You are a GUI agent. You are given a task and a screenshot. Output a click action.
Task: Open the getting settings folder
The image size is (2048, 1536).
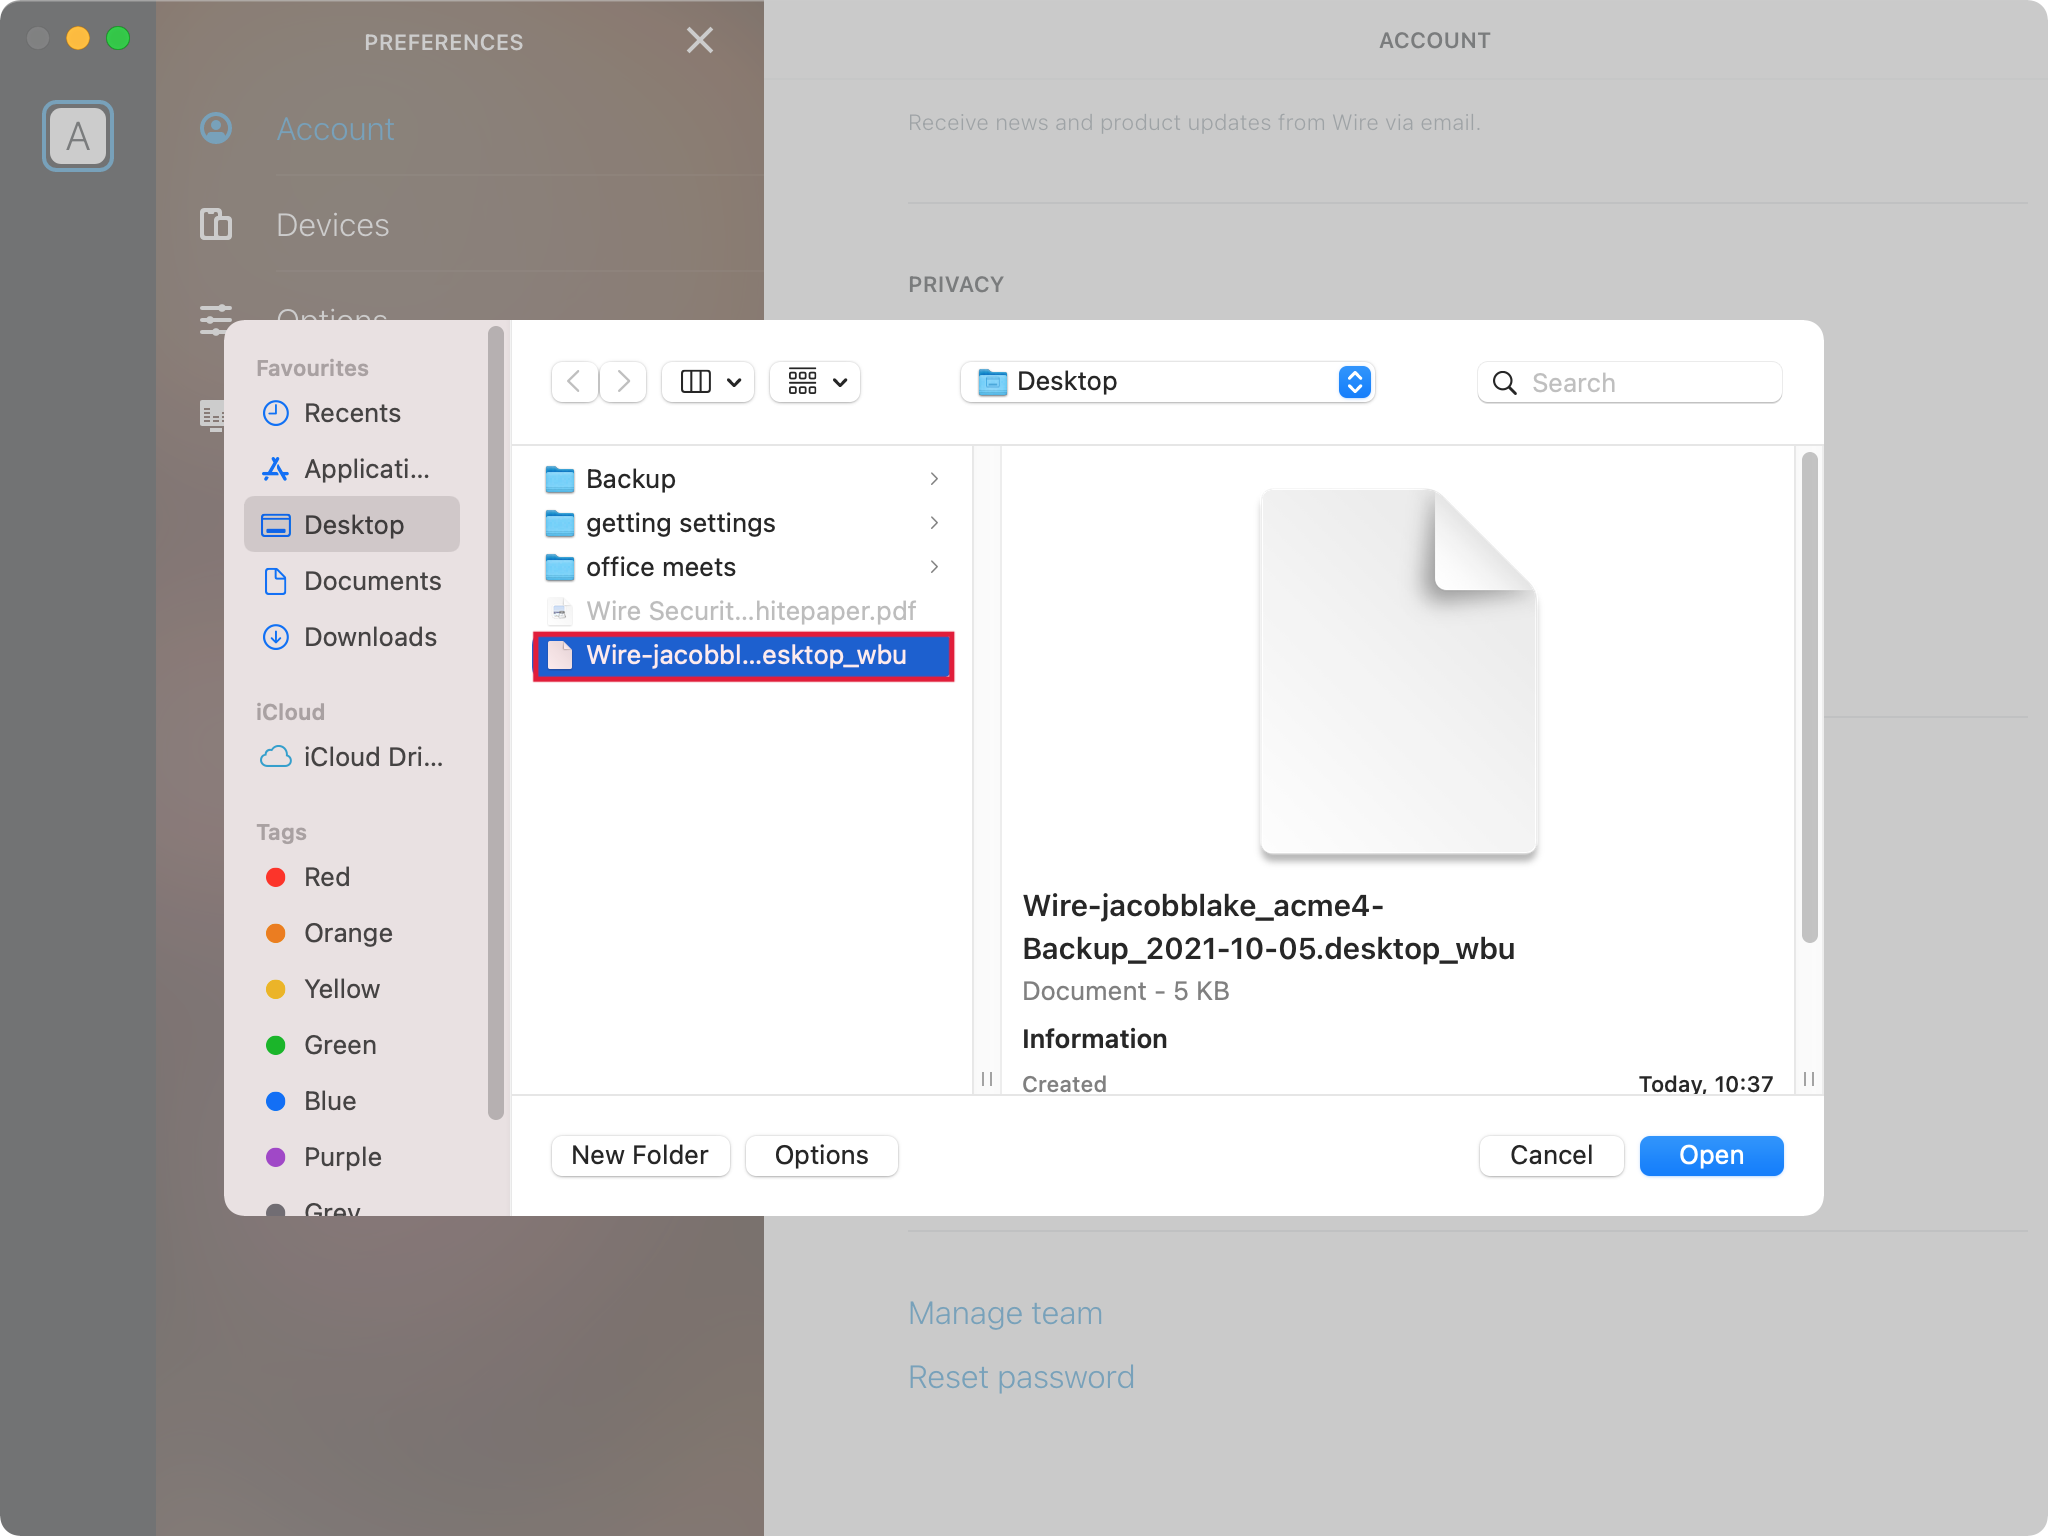(x=743, y=523)
